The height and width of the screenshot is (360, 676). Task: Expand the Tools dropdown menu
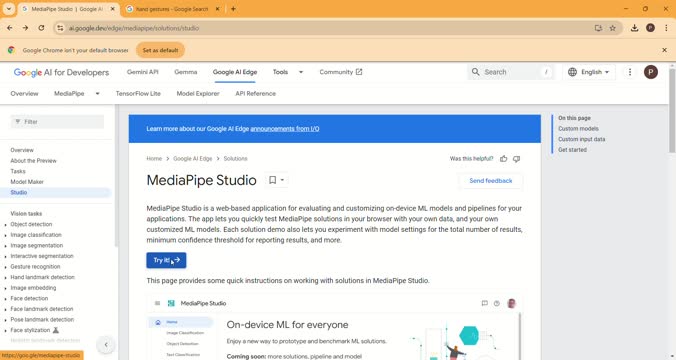point(301,72)
